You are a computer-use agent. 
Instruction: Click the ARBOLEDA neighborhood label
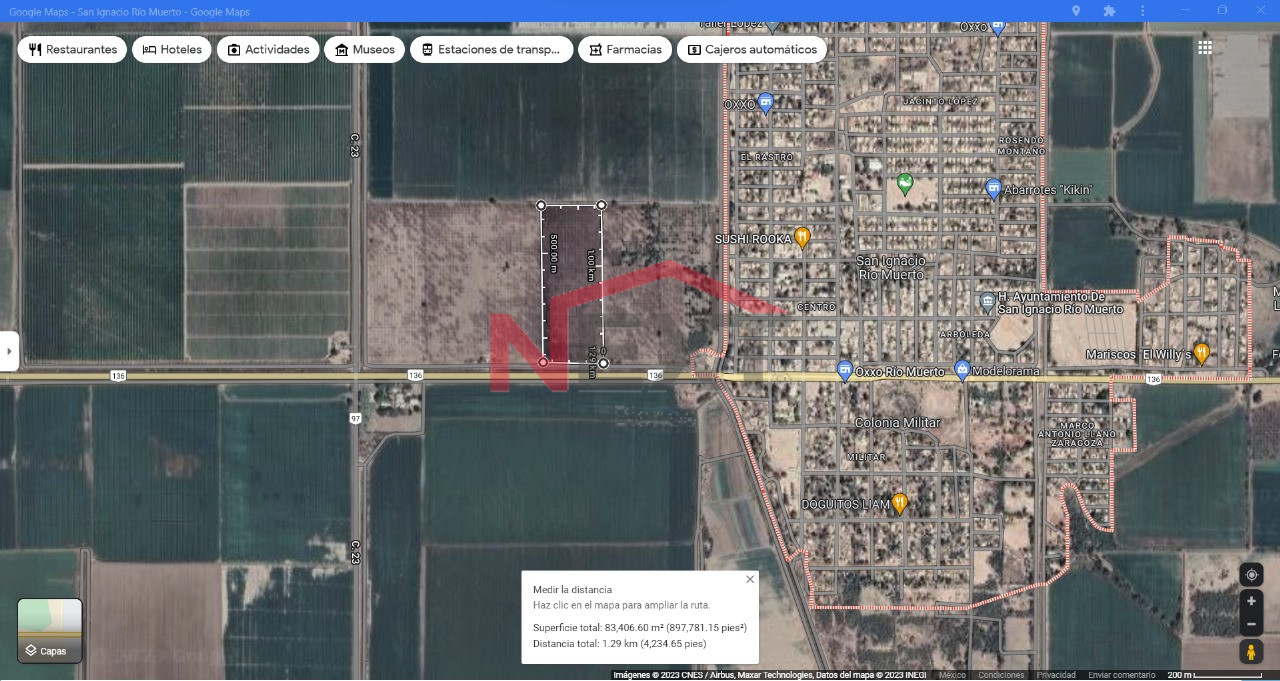tap(965, 334)
